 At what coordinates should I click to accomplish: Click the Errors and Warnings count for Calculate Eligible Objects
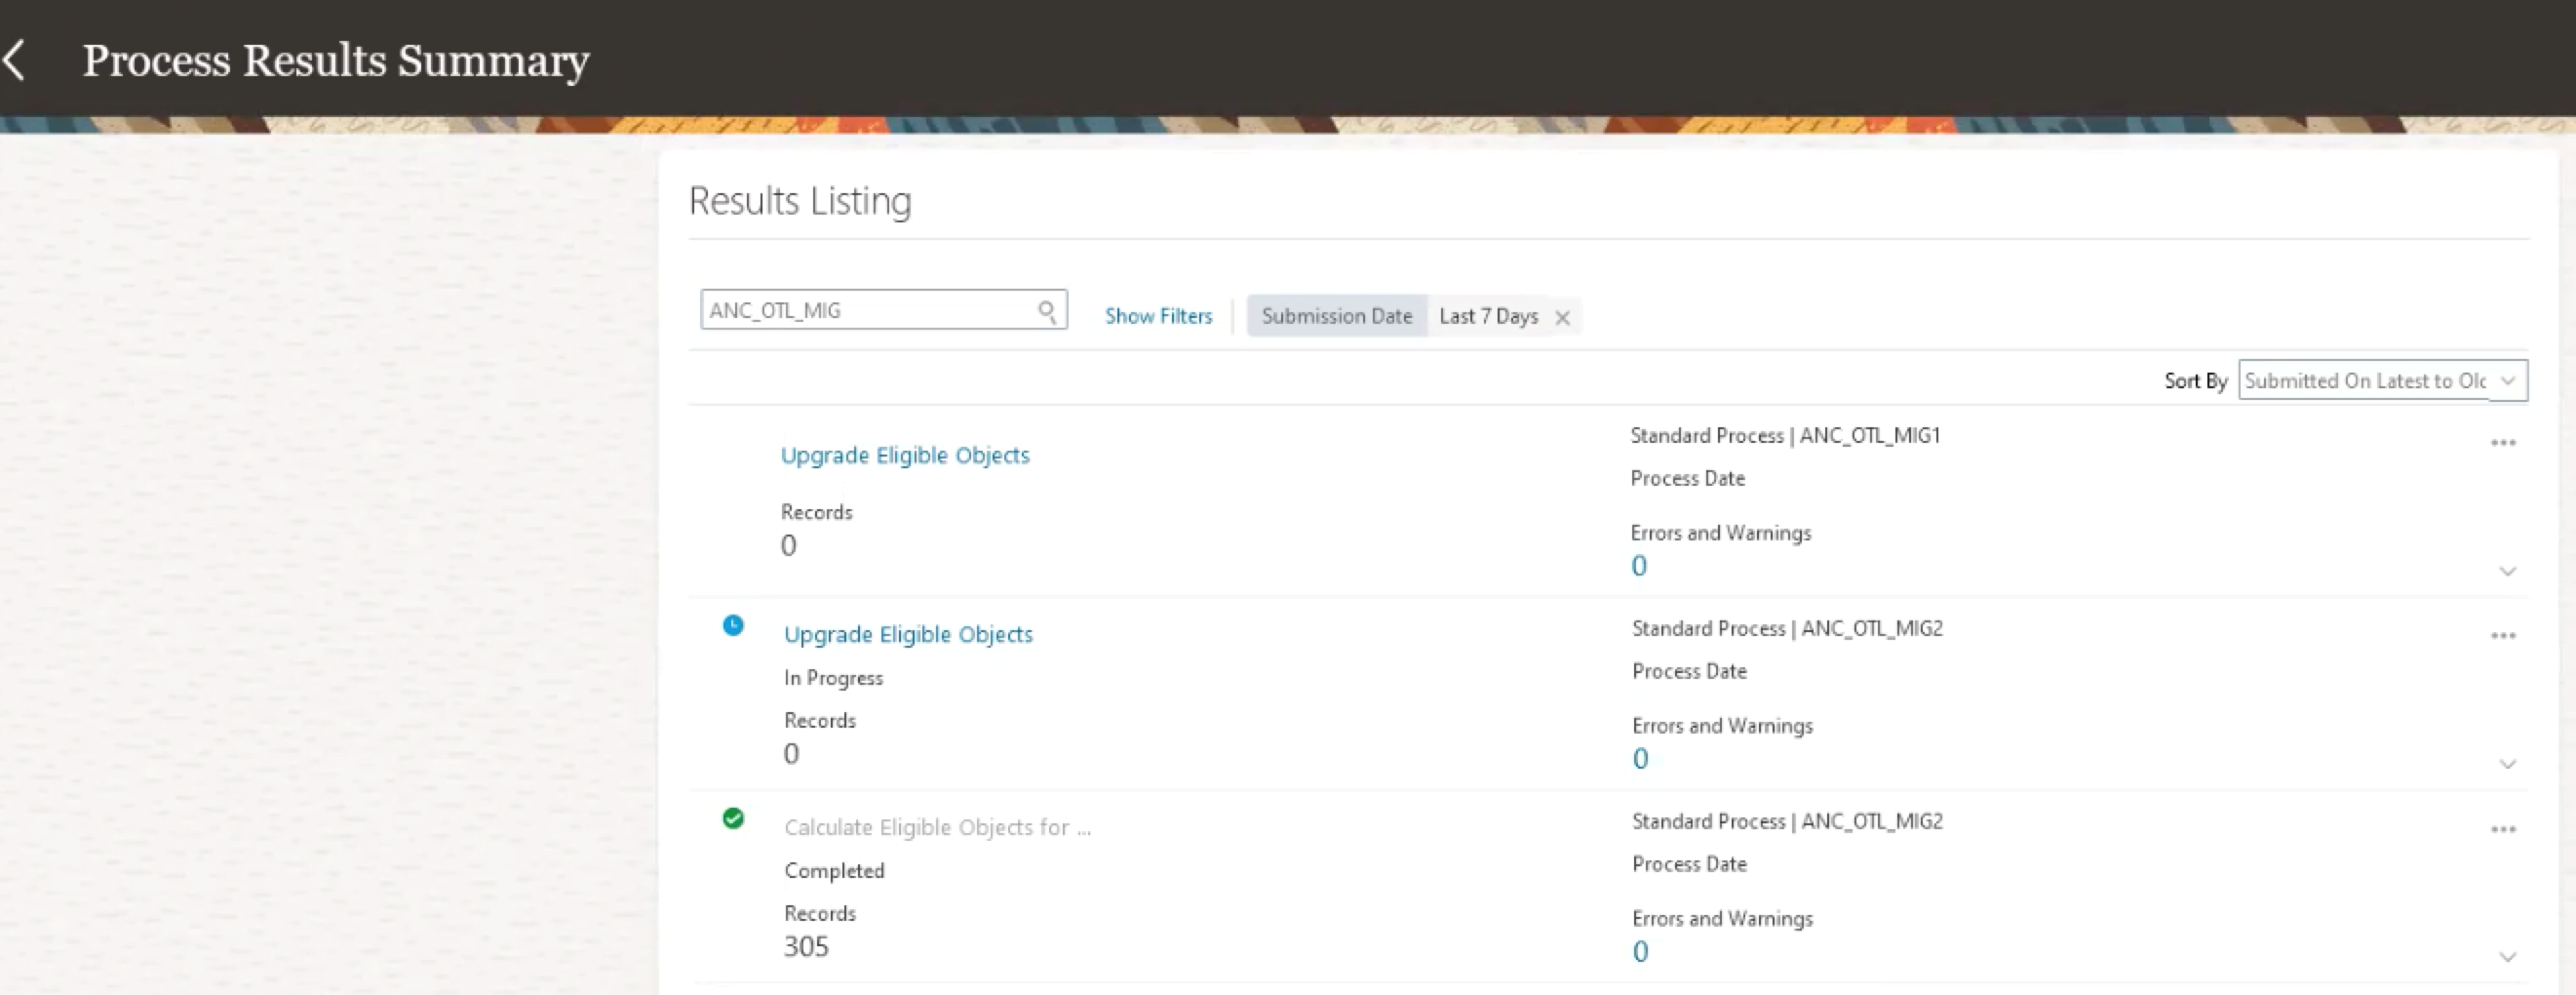pyautogui.click(x=1639, y=950)
